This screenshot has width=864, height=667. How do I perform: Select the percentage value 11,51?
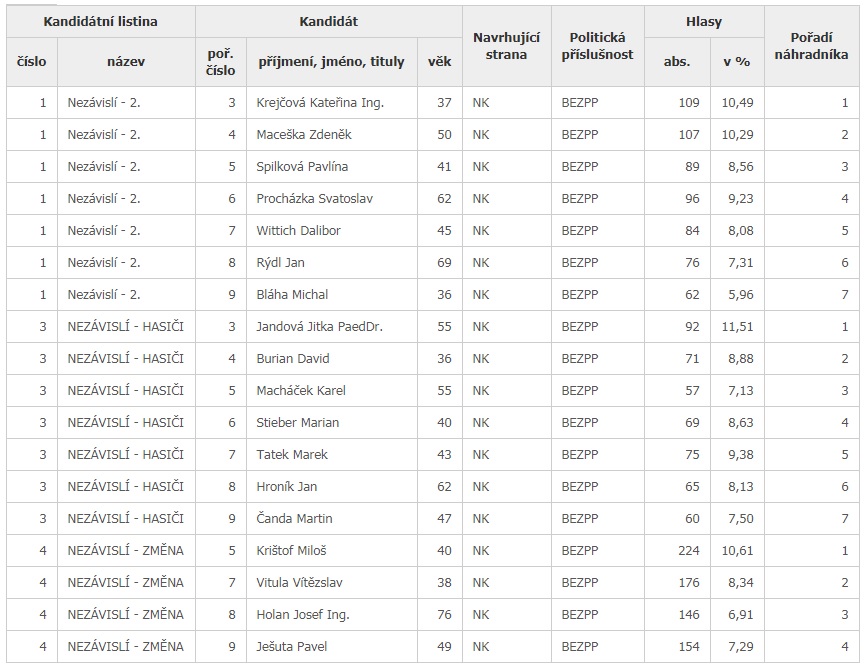(x=737, y=326)
